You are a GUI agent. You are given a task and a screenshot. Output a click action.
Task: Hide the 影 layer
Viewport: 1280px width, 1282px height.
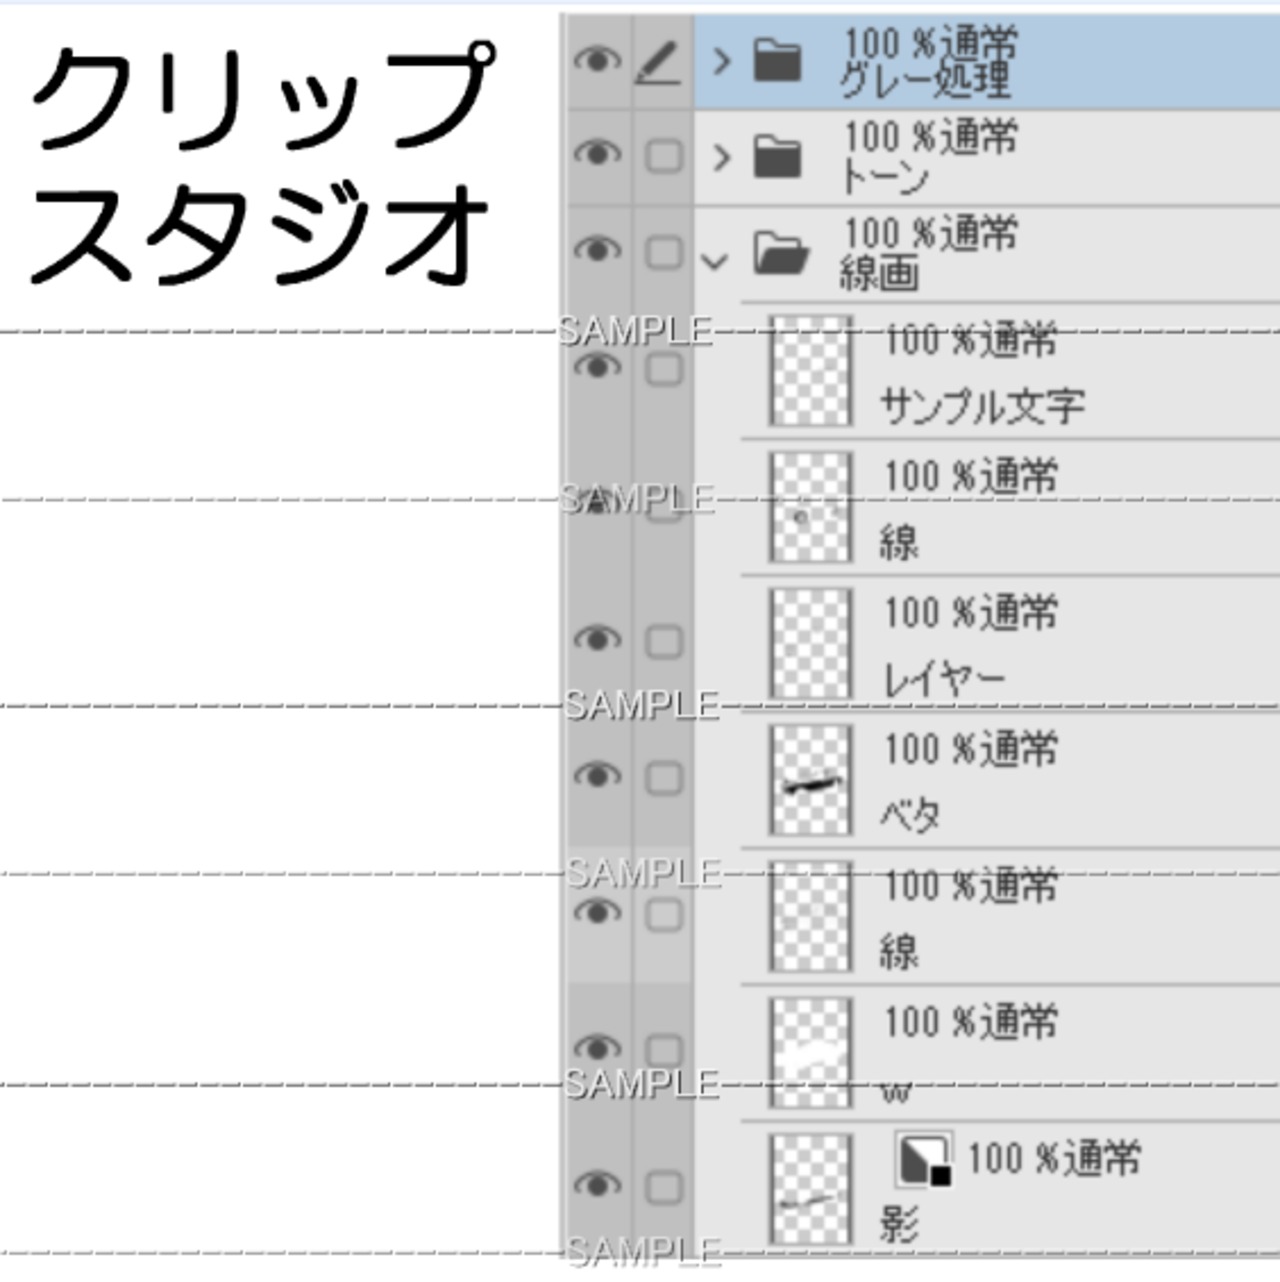pyautogui.click(x=597, y=1186)
